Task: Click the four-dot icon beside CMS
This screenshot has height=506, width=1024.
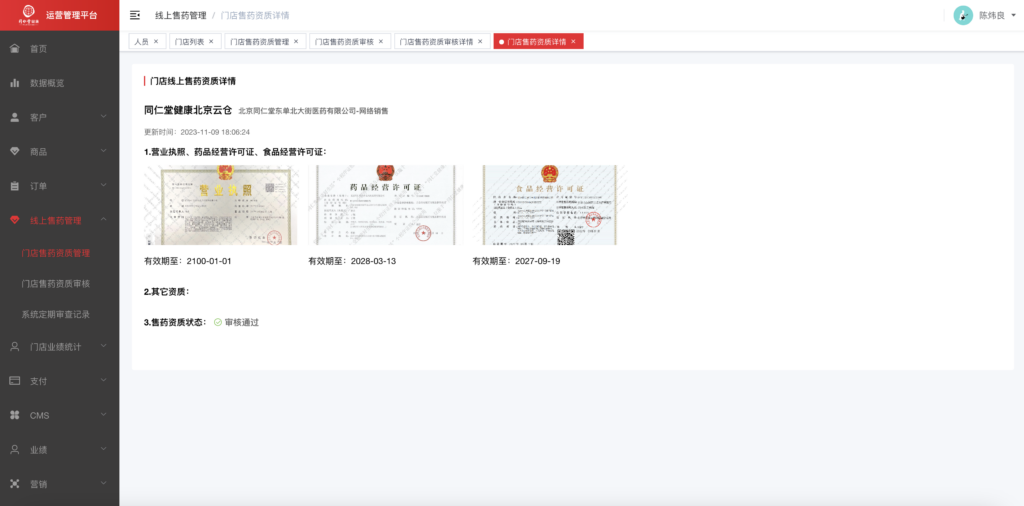Action: click(x=15, y=415)
